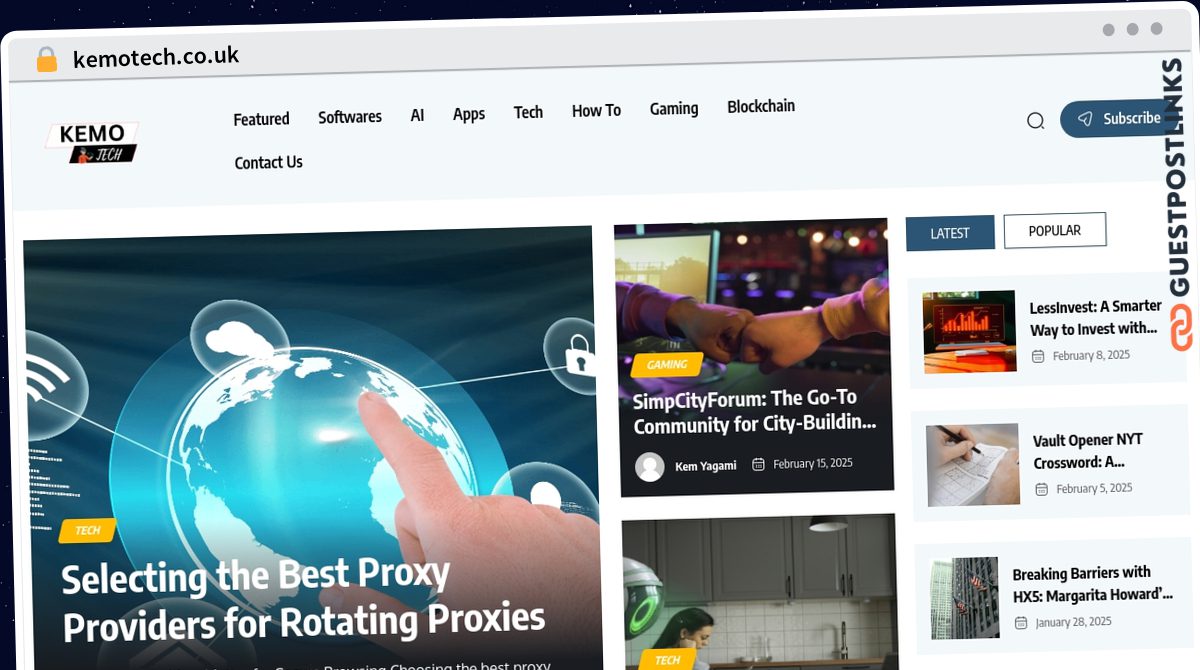Open the search magnifier icon
The width and height of the screenshot is (1200, 670).
point(1035,121)
